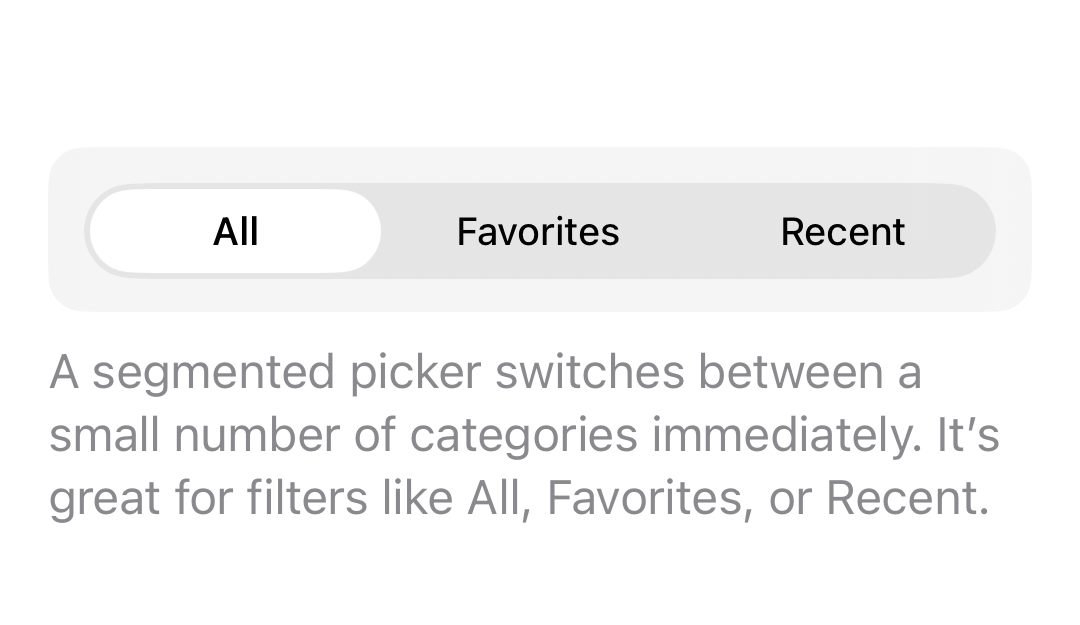Filter the list by Favorites
This screenshot has width=1080, height=625.
tap(538, 232)
